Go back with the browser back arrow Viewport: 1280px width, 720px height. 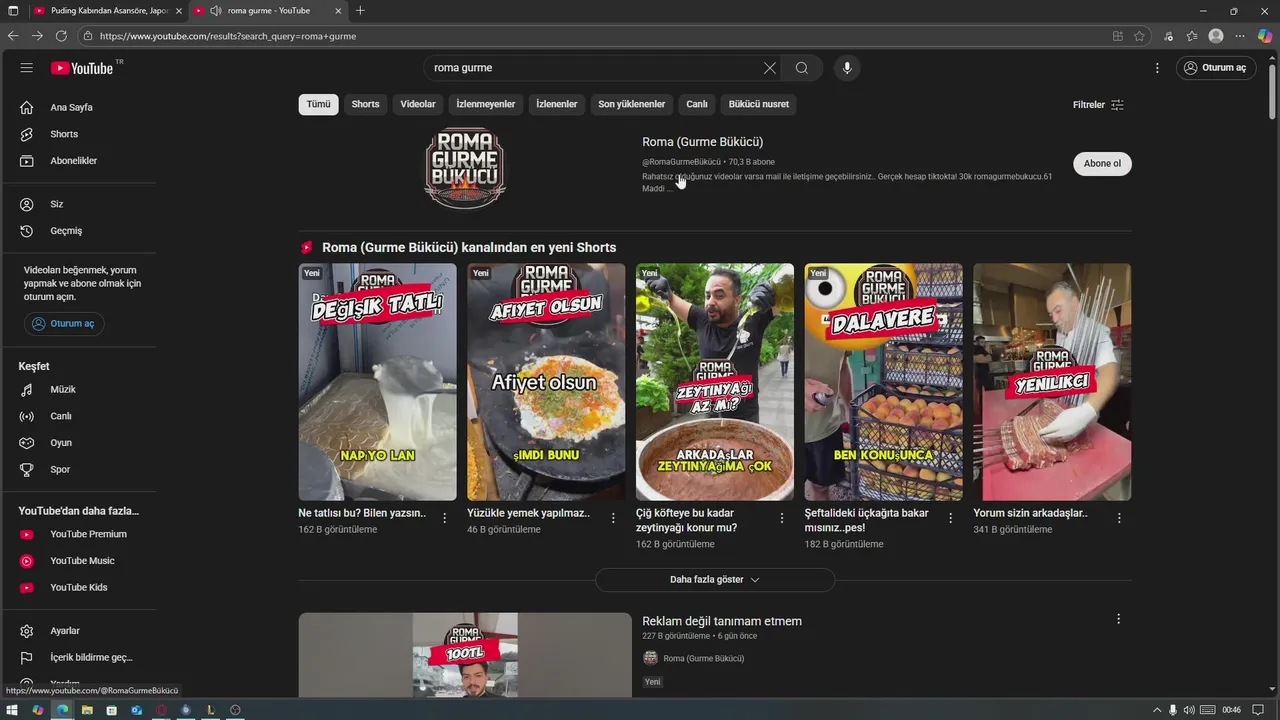13,36
